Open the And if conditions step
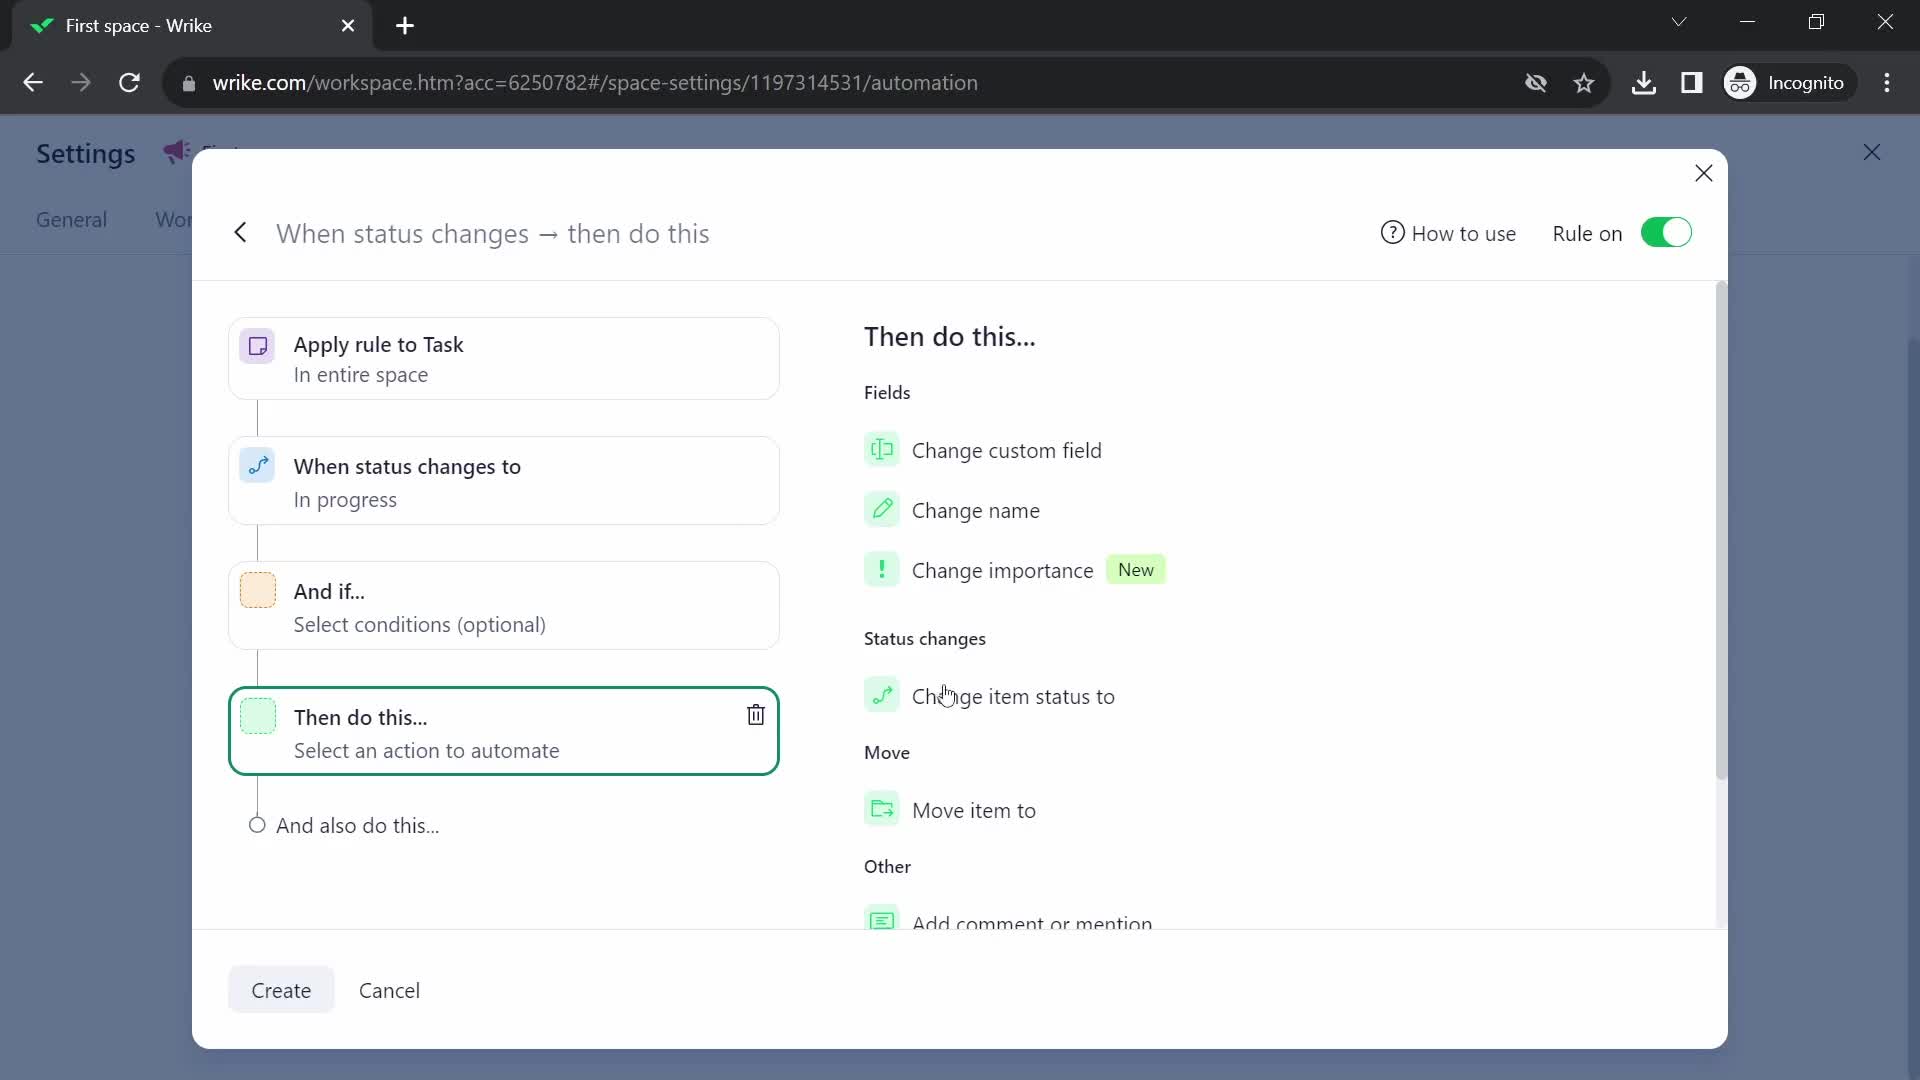Screen dimensions: 1920x1080 coord(504,606)
